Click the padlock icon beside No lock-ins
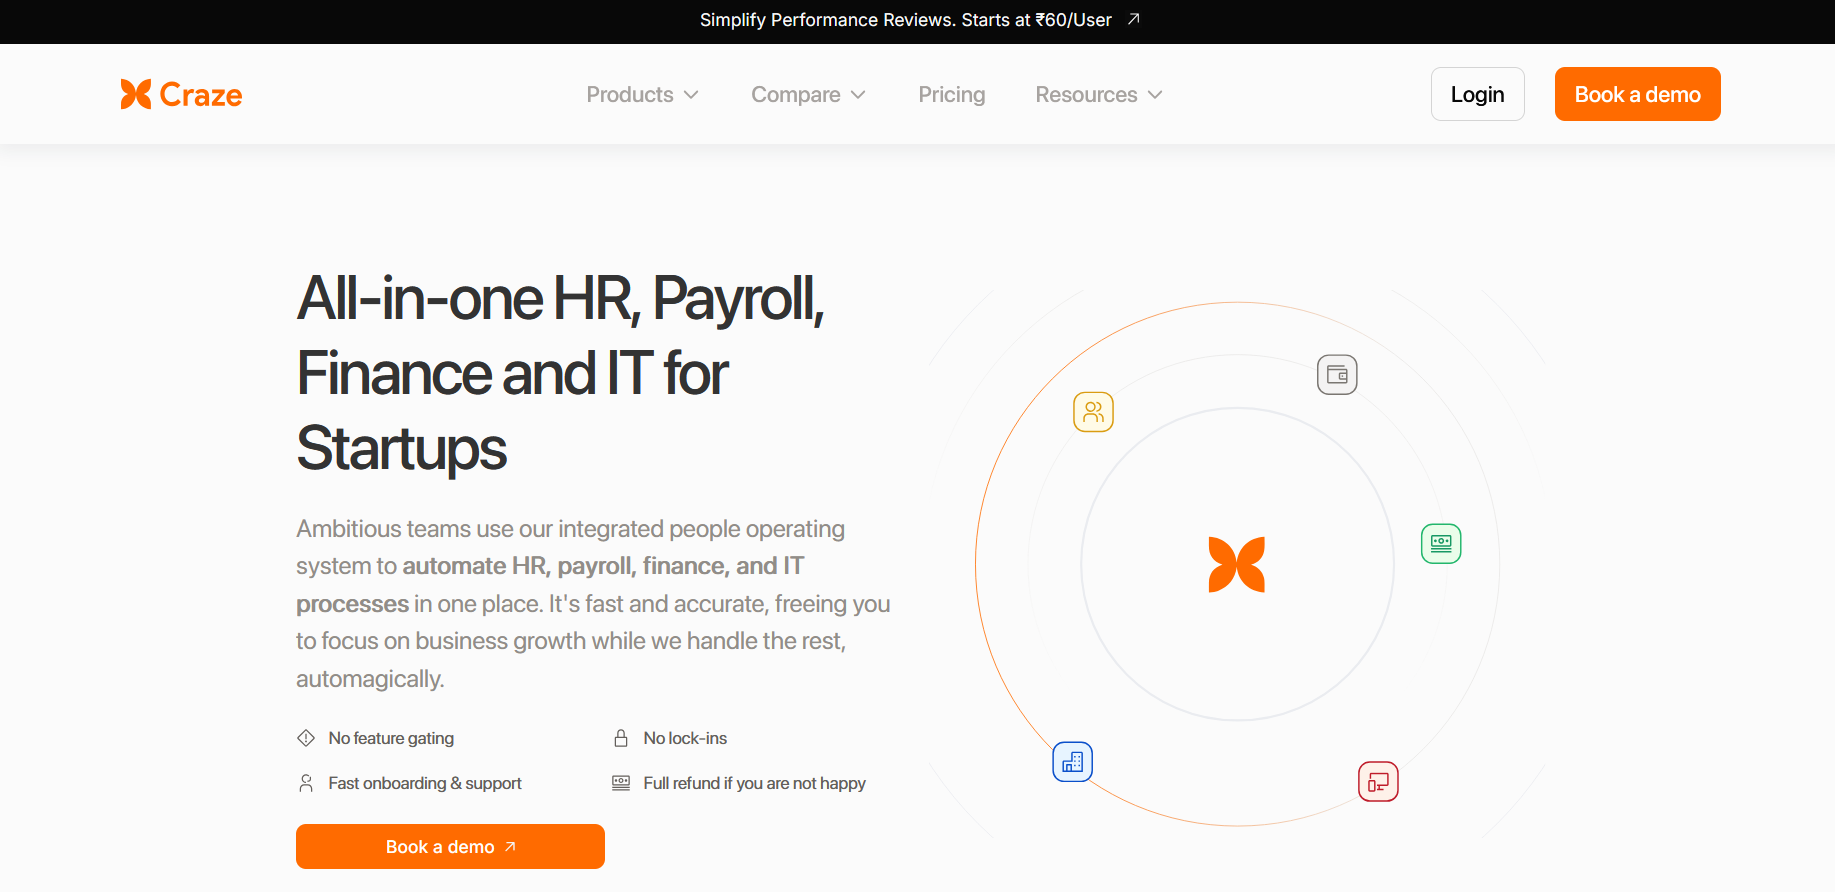The height and width of the screenshot is (892, 1835). pos(621,738)
